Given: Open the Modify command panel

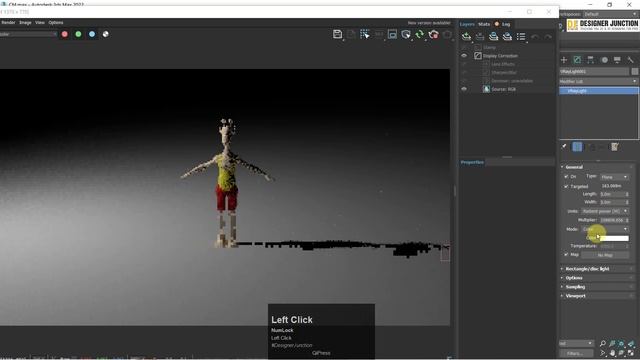Looking at the screenshot, I should pos(577,60).
